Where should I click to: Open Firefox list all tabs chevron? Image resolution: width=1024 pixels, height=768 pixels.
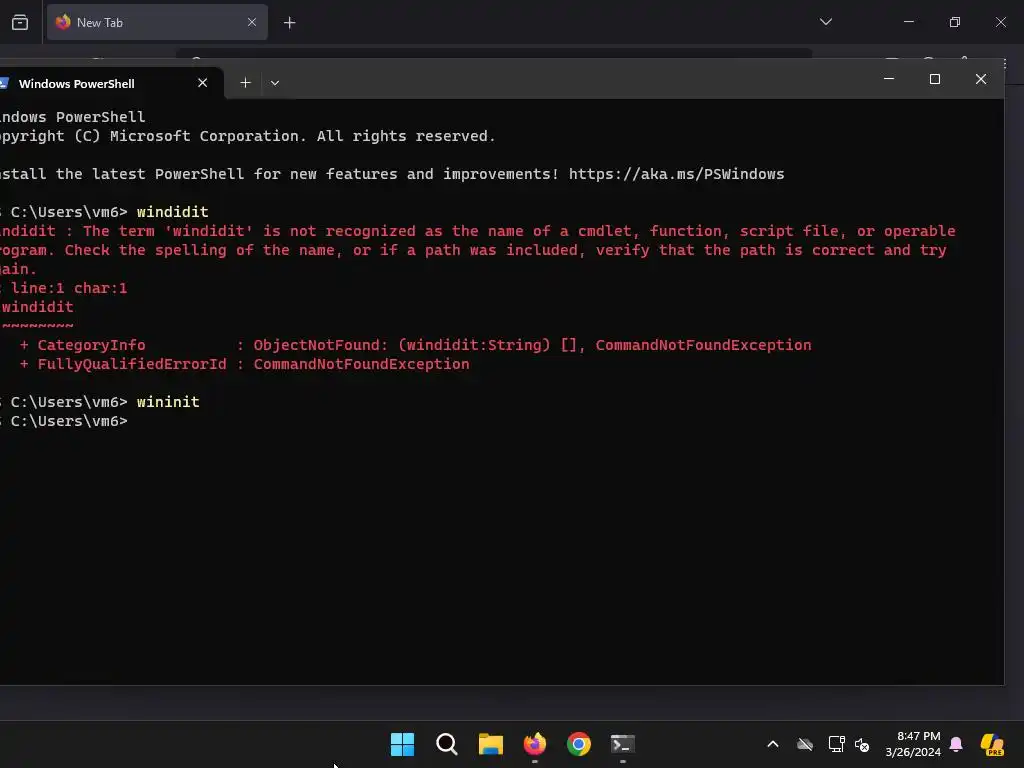click(826, 22)
